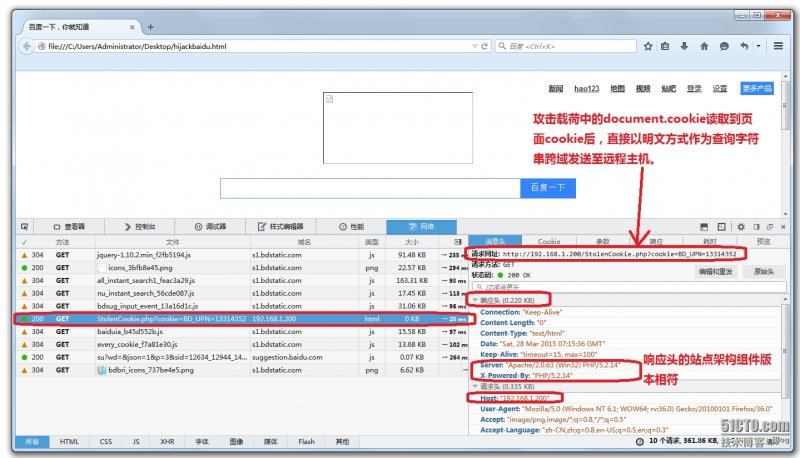Click the 更多产品 button

click(757, 89)
